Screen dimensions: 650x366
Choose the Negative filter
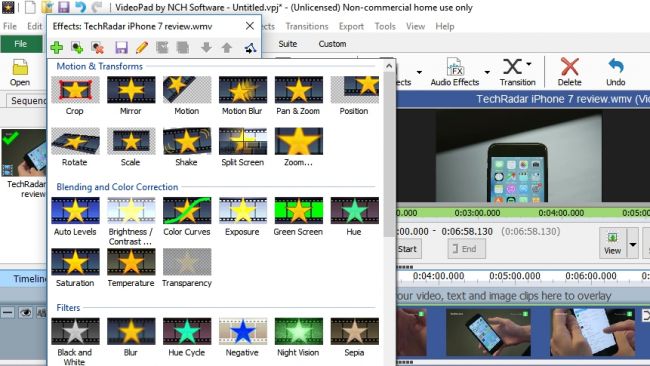pyautogui.click(x=243, y=337)
